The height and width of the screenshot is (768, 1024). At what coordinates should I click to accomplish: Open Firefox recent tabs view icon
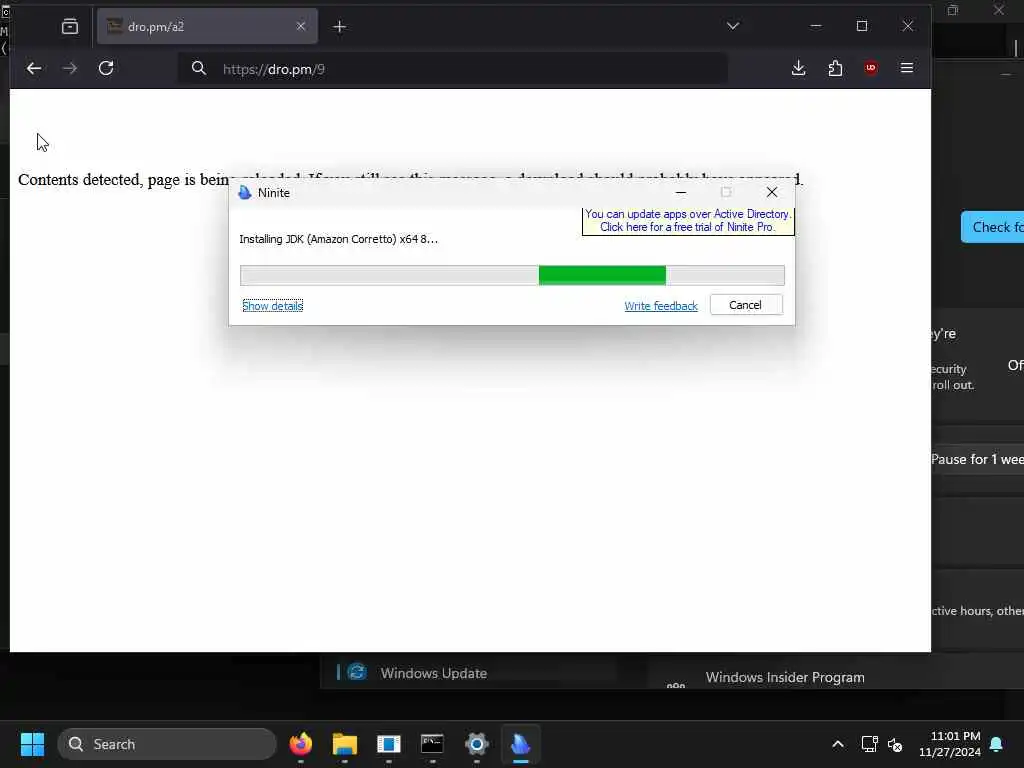(x=70, y=26)
